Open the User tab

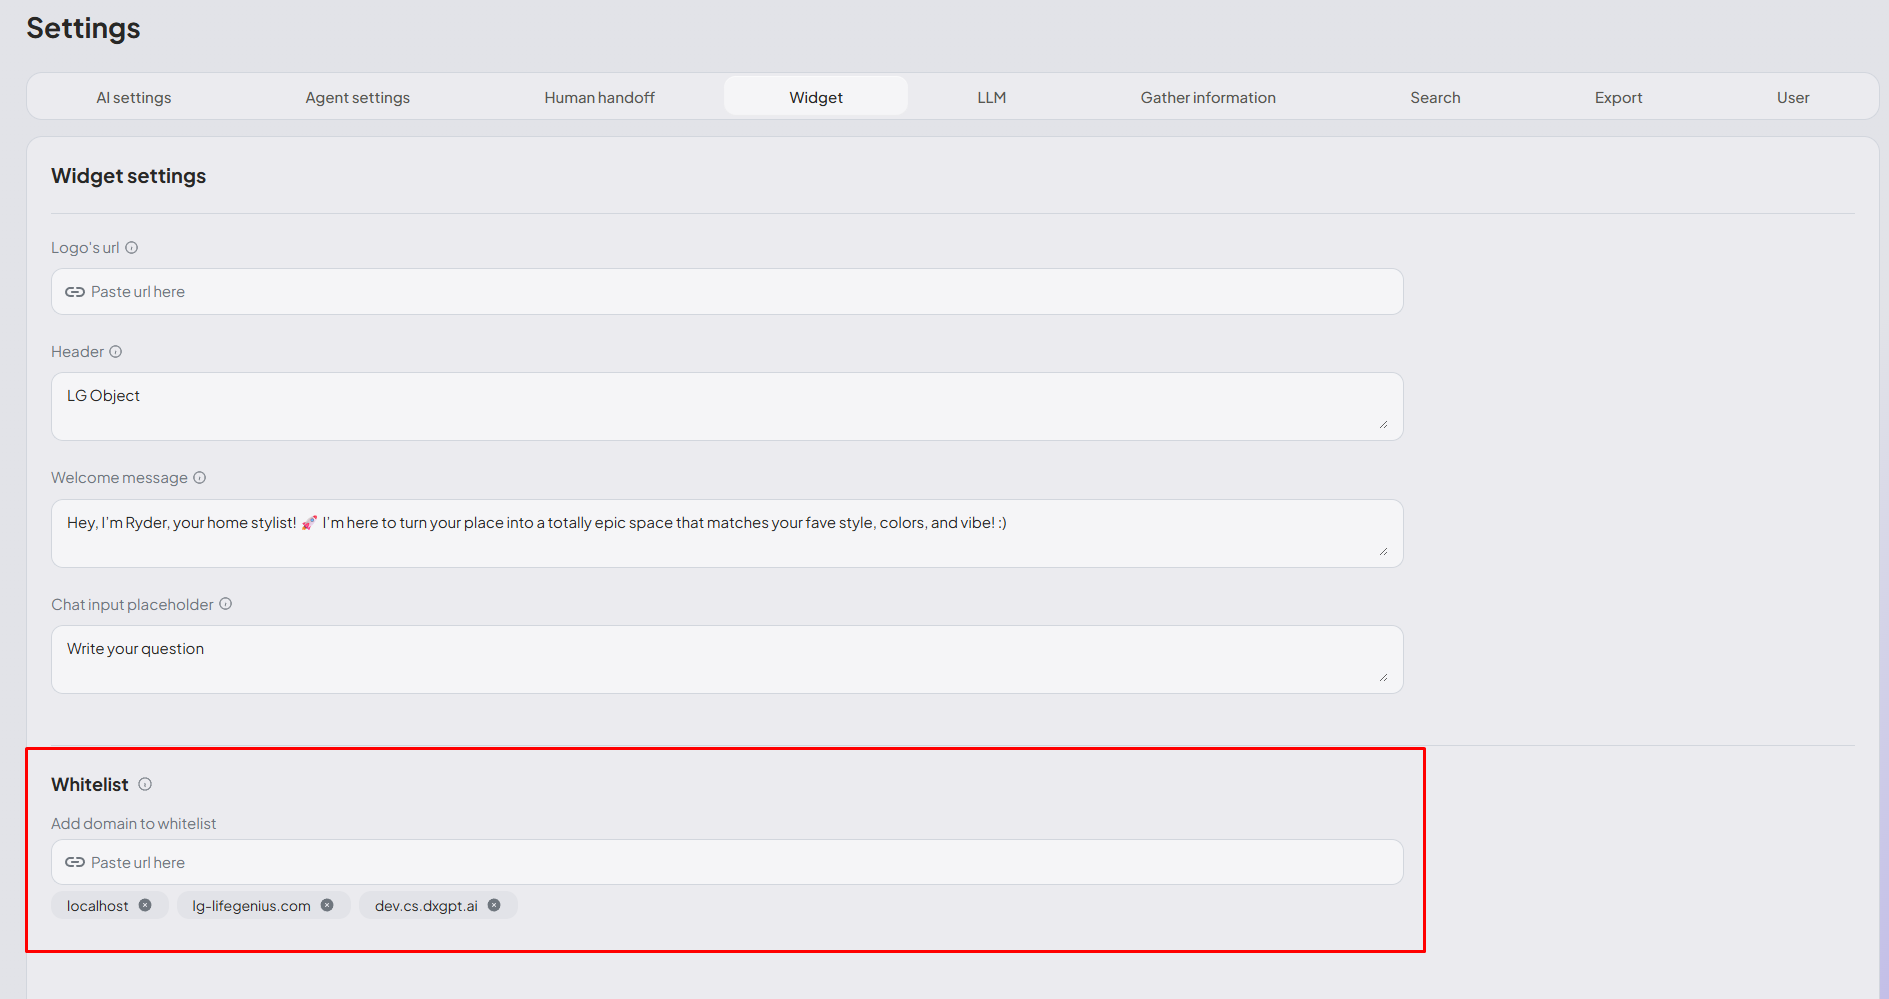(x=1792, y=97)
